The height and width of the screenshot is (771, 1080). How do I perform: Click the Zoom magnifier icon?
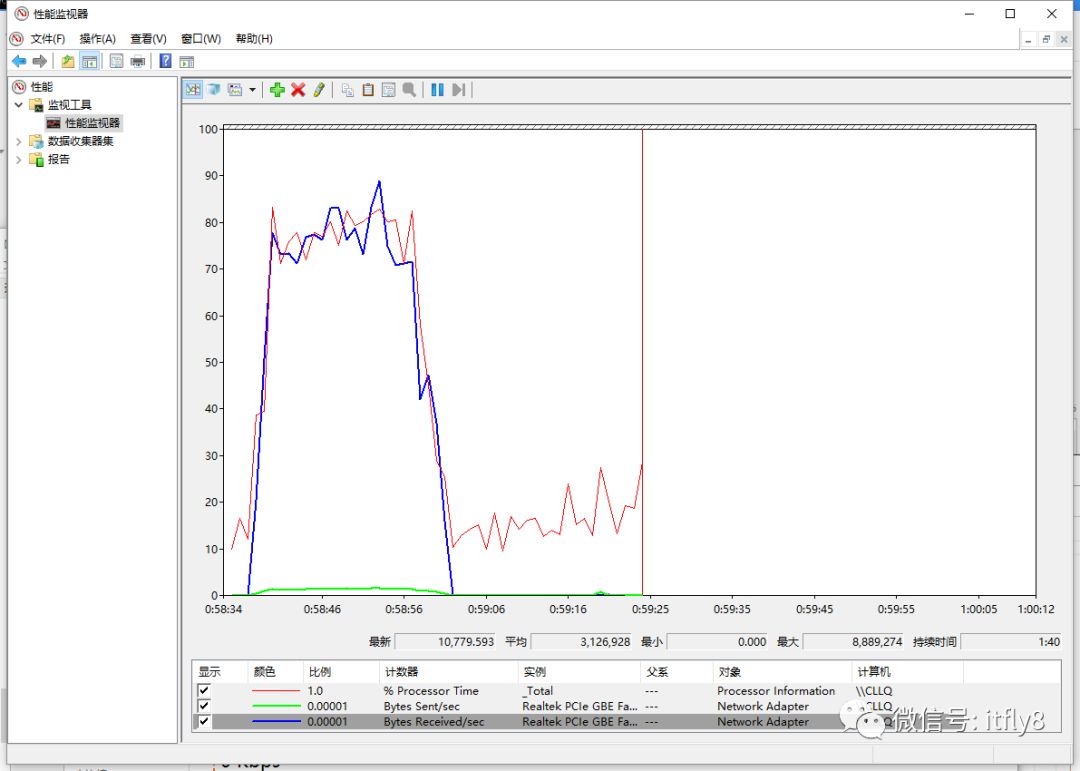pos(409,90)
